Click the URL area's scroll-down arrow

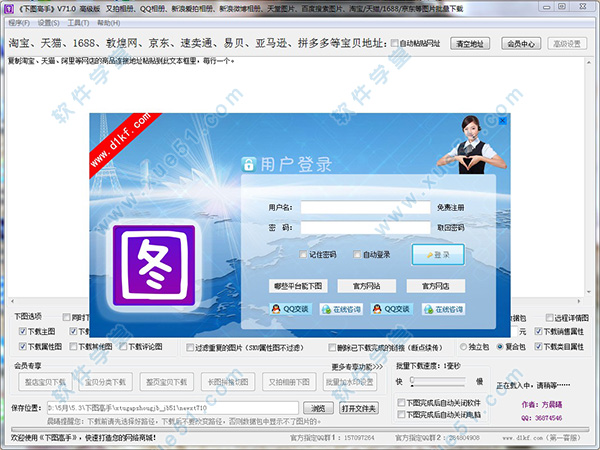pyautogui.click(x=589, y=292)
